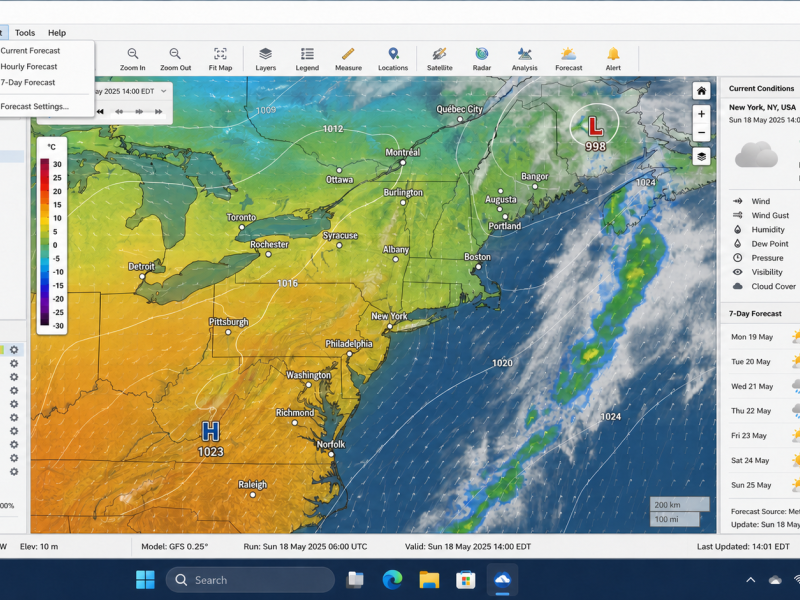This screenshot has width=800, height=600.
Task: Click the Wind Gust icon
Action: point(737,215)
